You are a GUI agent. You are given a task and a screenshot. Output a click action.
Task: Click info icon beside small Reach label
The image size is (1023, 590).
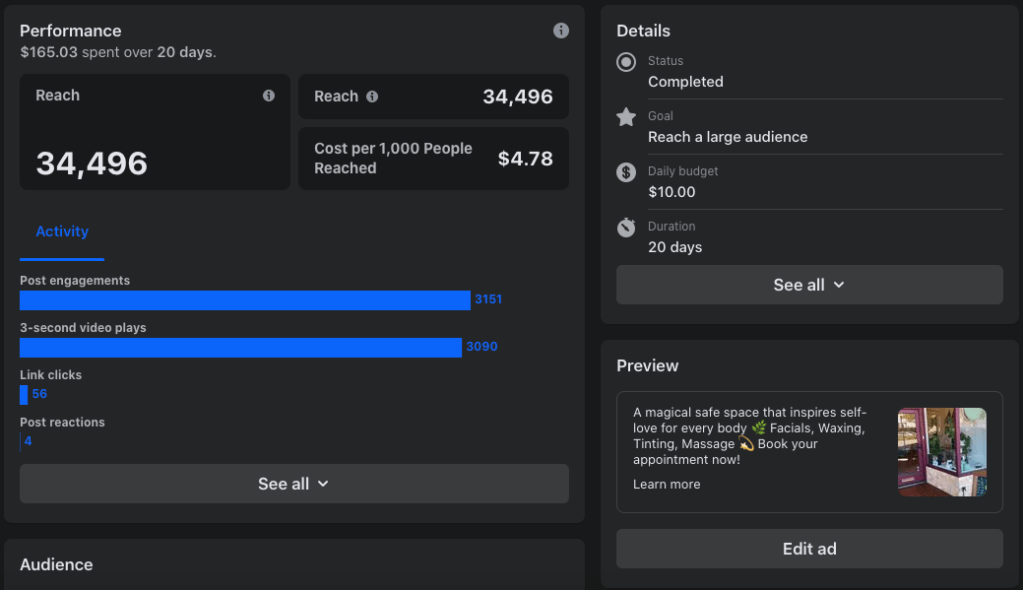[x=372, y=97]
